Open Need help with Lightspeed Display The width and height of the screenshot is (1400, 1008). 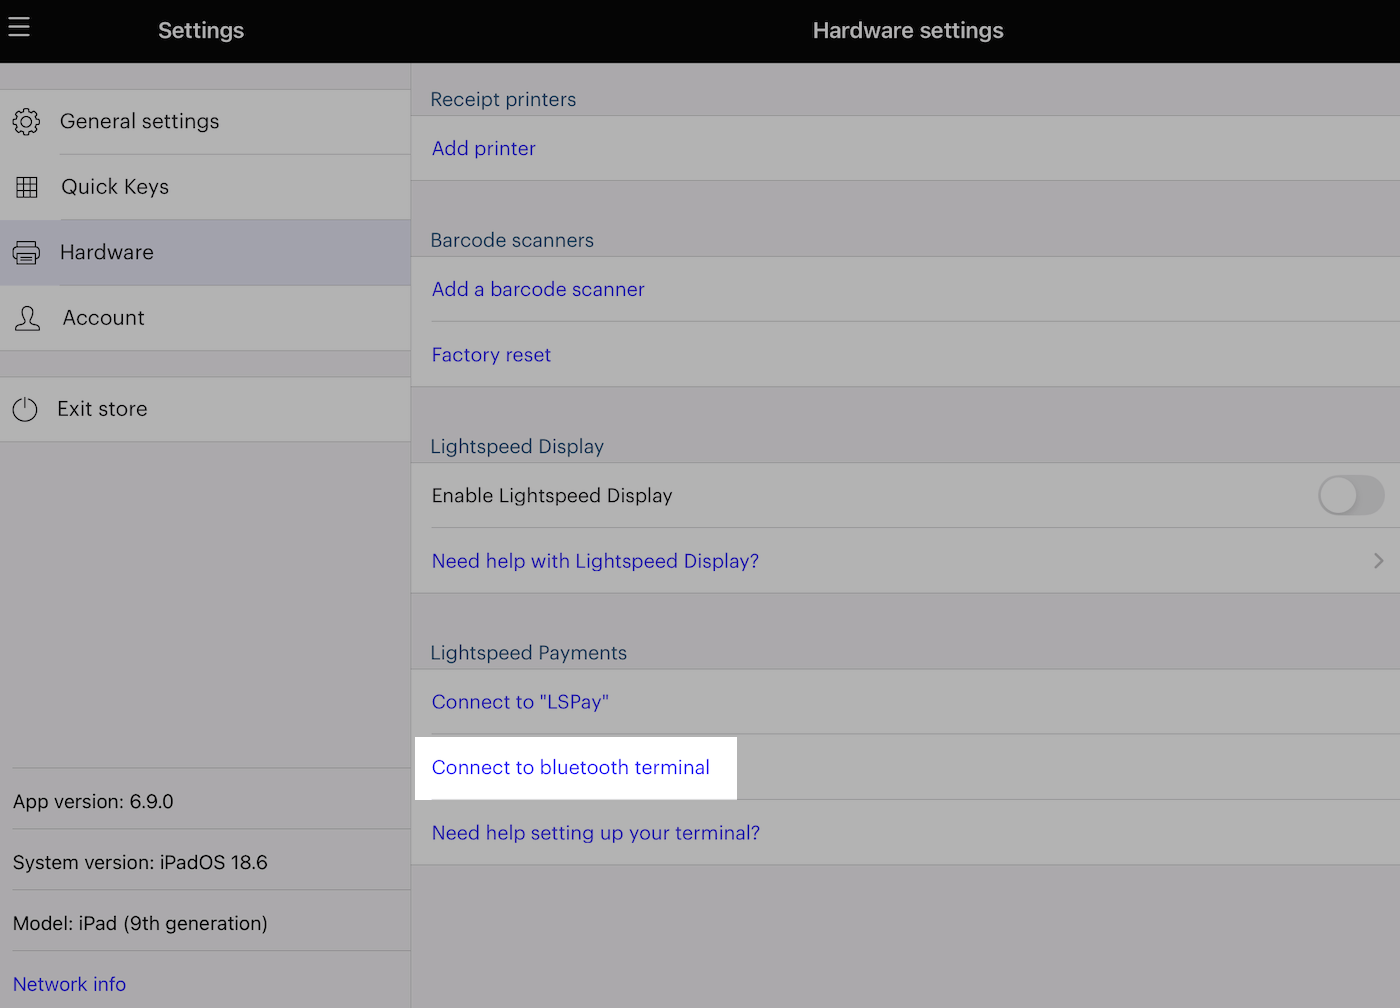point(595,561)
